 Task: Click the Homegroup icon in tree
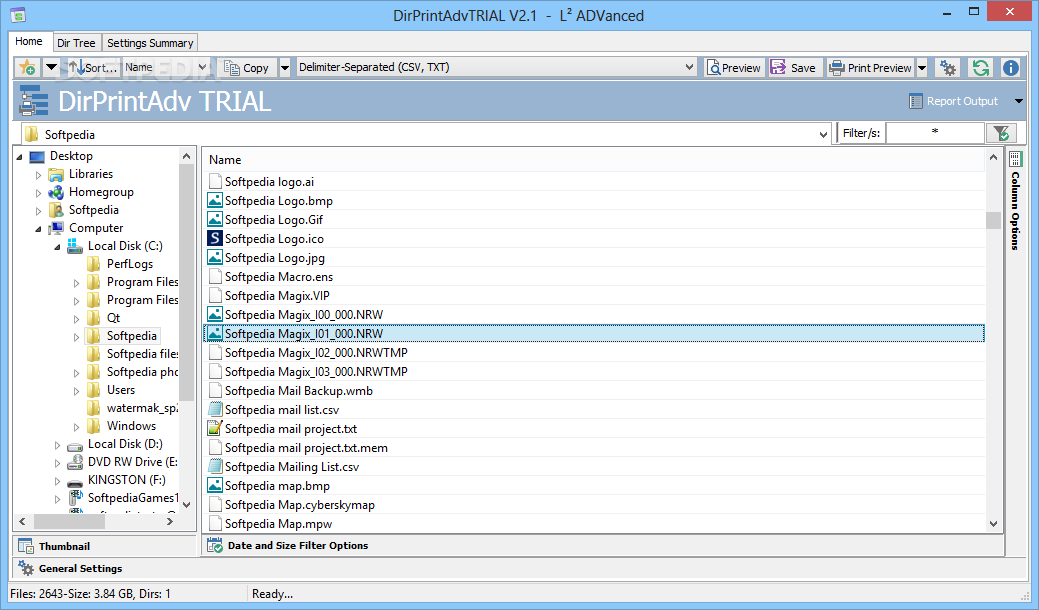click(56, 193)
